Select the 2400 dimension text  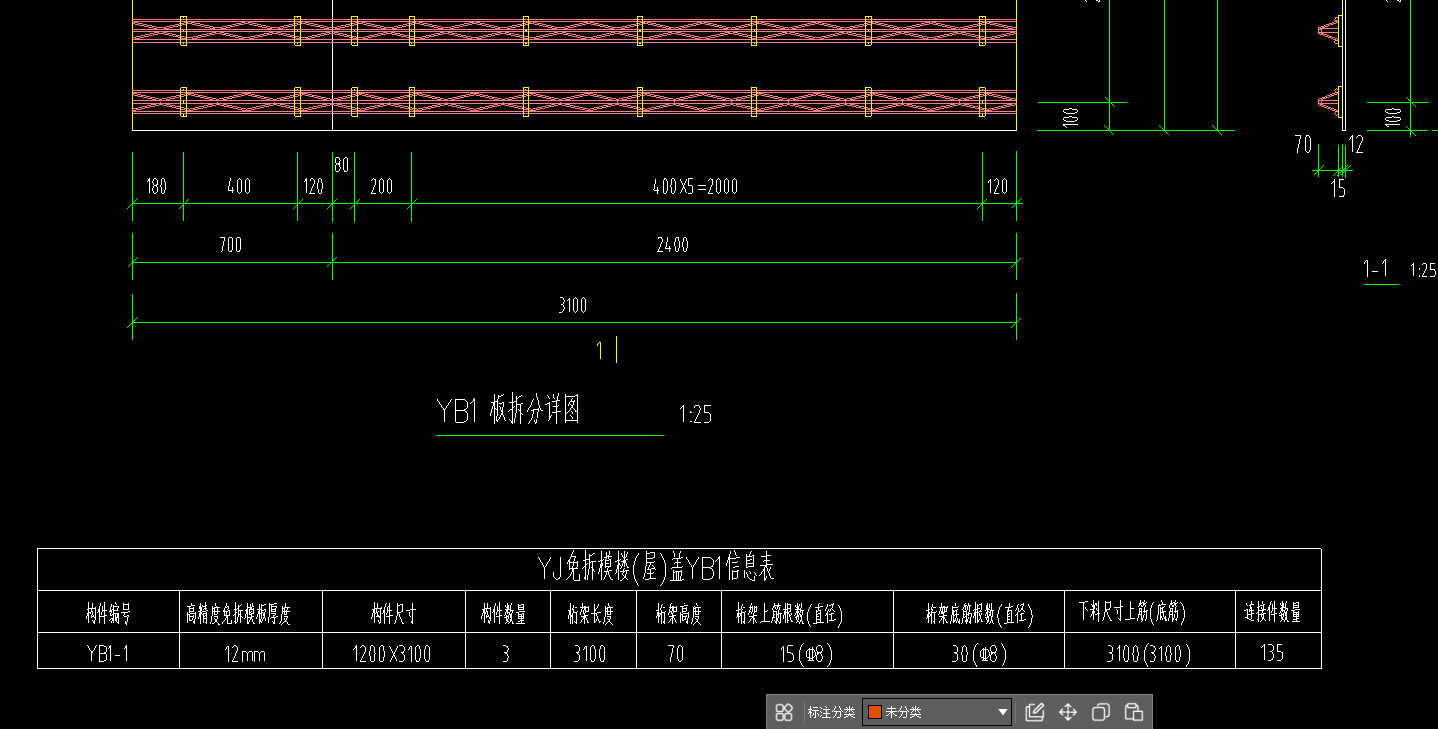672,245
